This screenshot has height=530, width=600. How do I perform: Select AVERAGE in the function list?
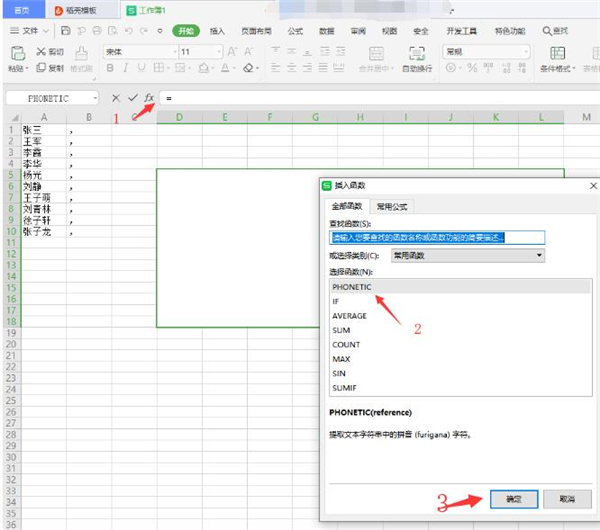coord(349,316)
